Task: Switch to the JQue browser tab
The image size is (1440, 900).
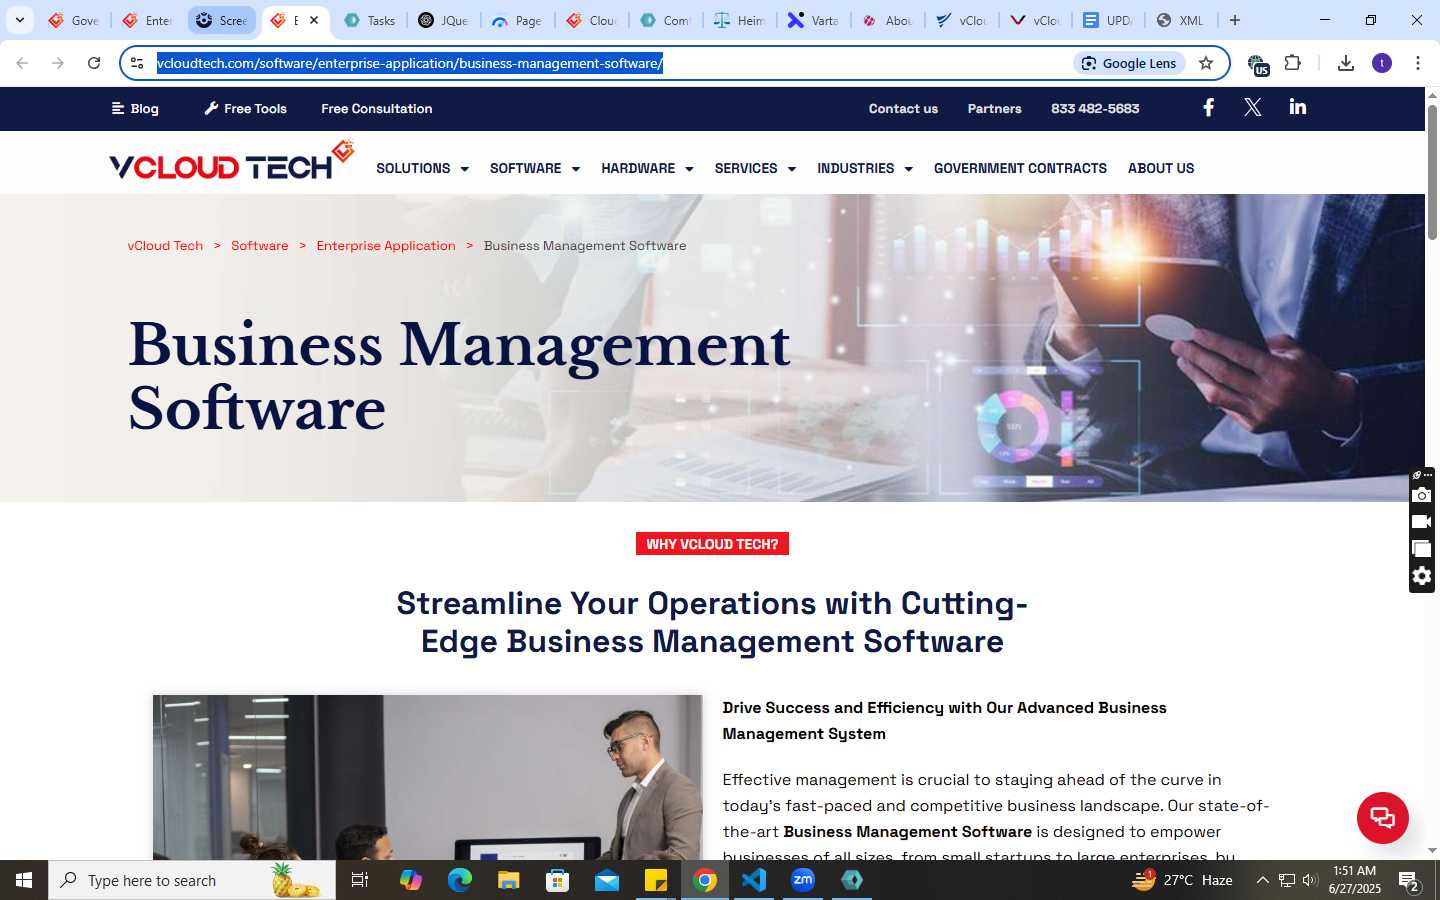Action: tap(443, 20)
